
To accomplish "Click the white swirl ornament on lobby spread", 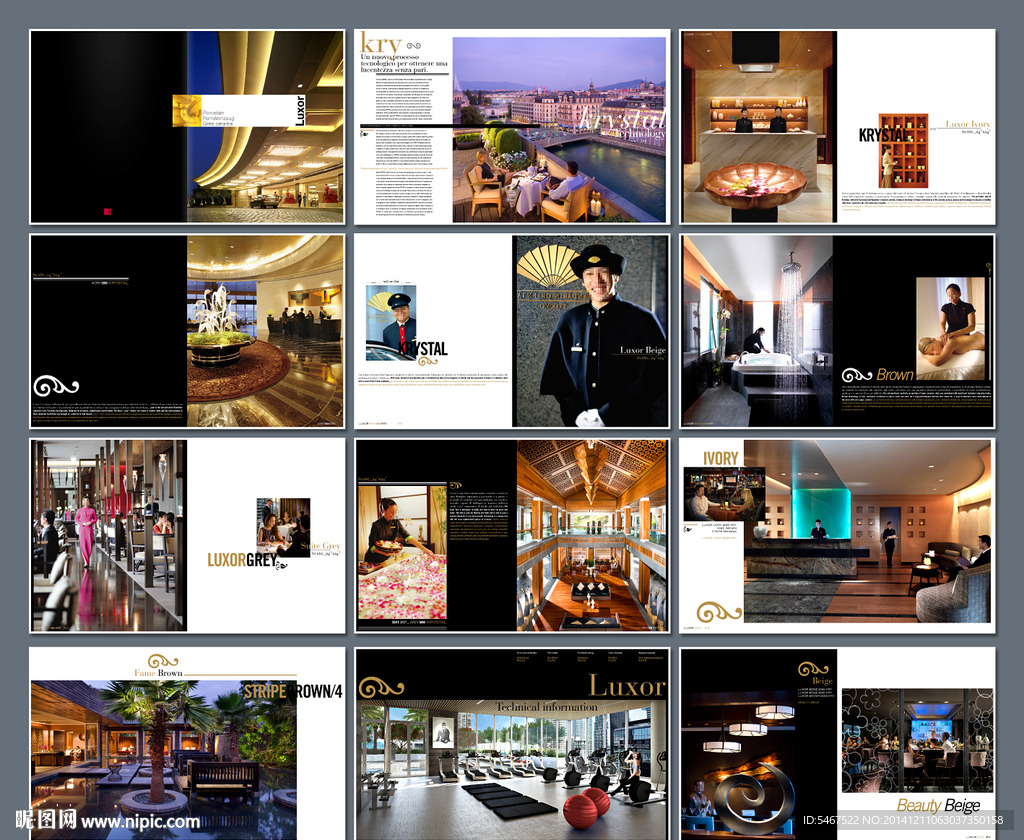I will (56, 386).
